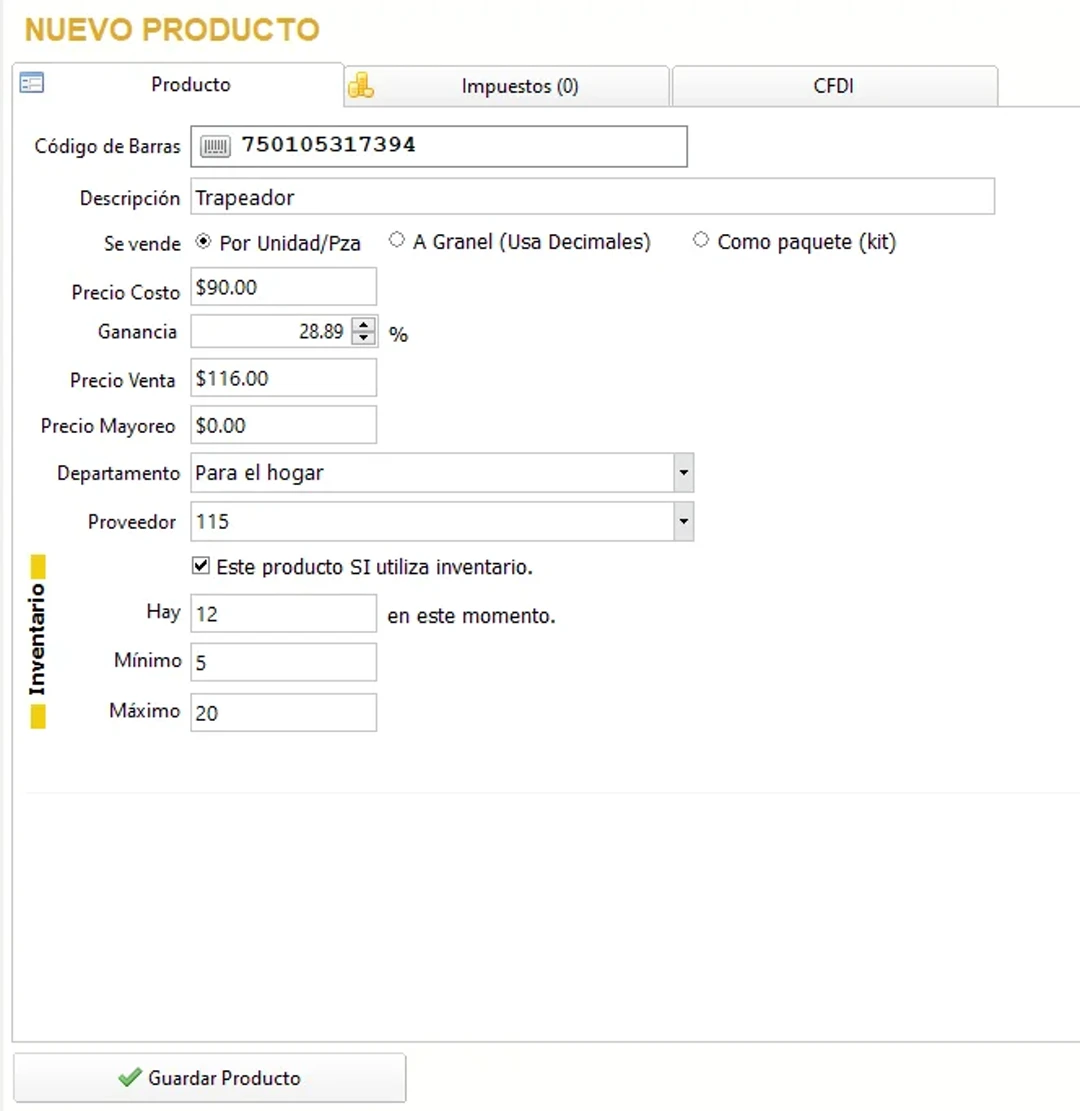
Task: Select the Precio Costo field
Action: pyautogui.click(x=283, y=287)
